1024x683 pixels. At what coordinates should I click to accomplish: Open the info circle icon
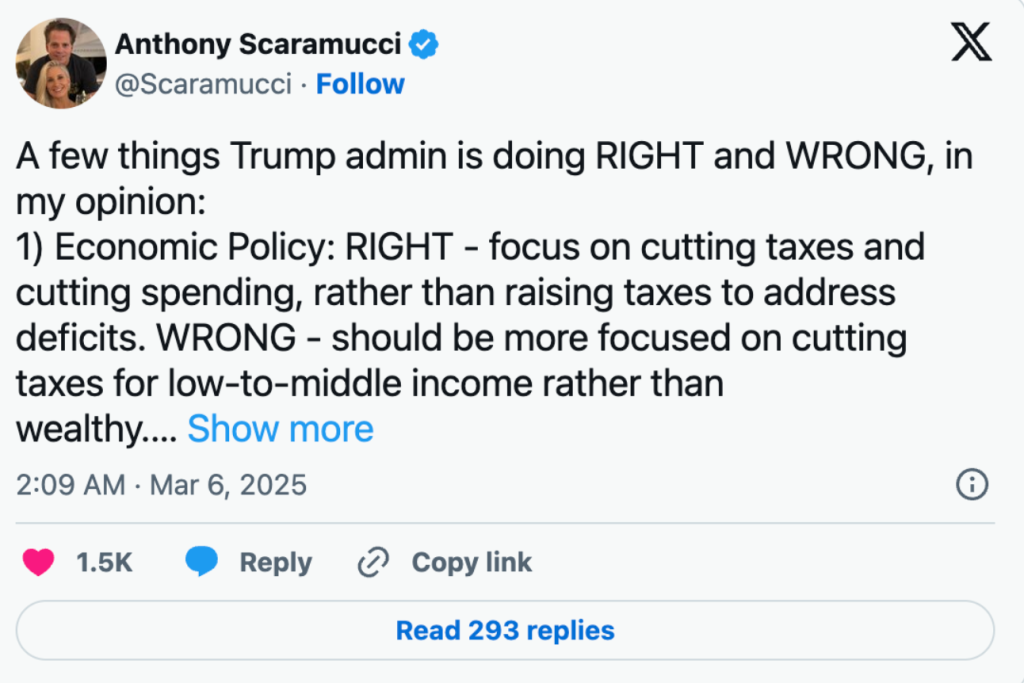[972, 485]
